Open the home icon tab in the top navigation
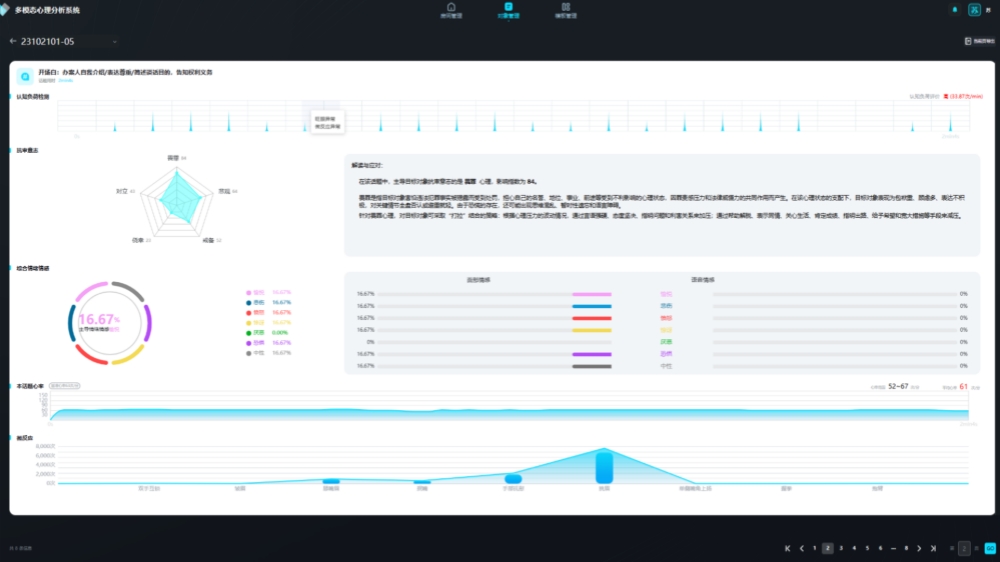Screen dimensions: 1000x562 pos(451,10)
